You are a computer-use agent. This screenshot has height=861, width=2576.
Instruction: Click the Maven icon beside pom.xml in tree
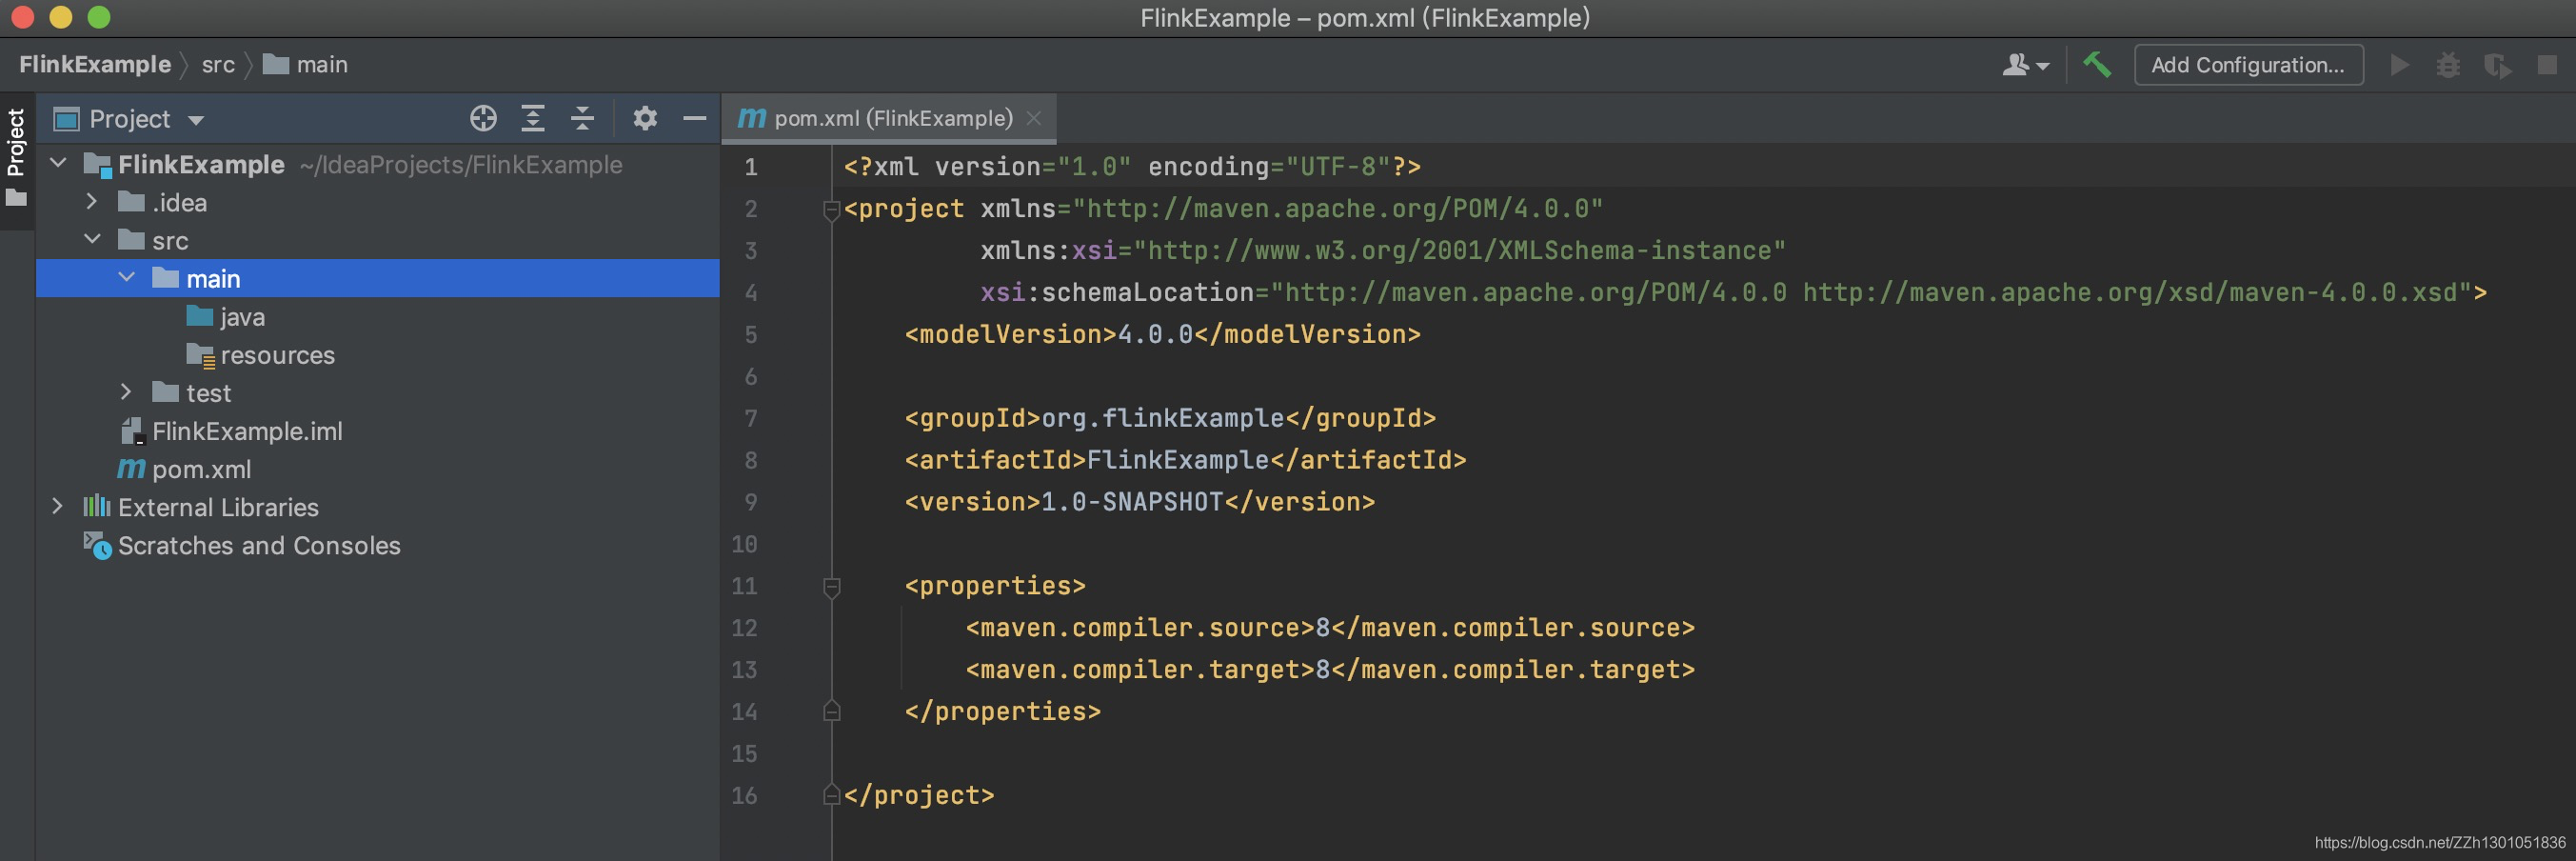pos(131,469)
